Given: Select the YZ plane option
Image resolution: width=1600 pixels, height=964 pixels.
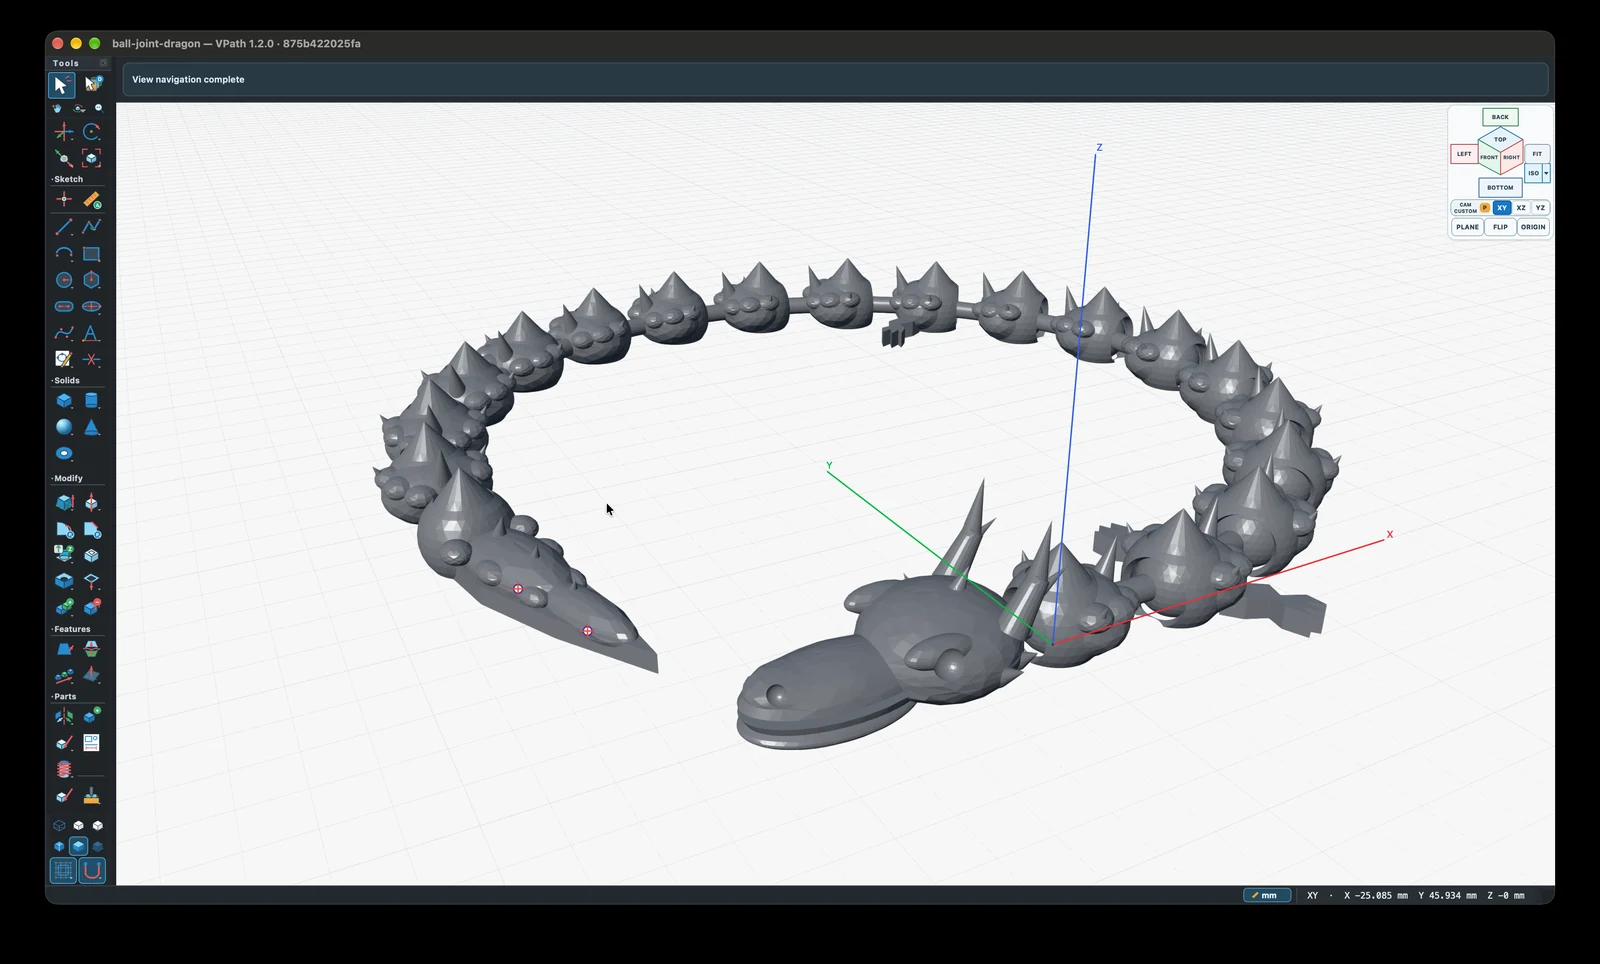Looking at the screenshot, I should tap(1540, 208).
